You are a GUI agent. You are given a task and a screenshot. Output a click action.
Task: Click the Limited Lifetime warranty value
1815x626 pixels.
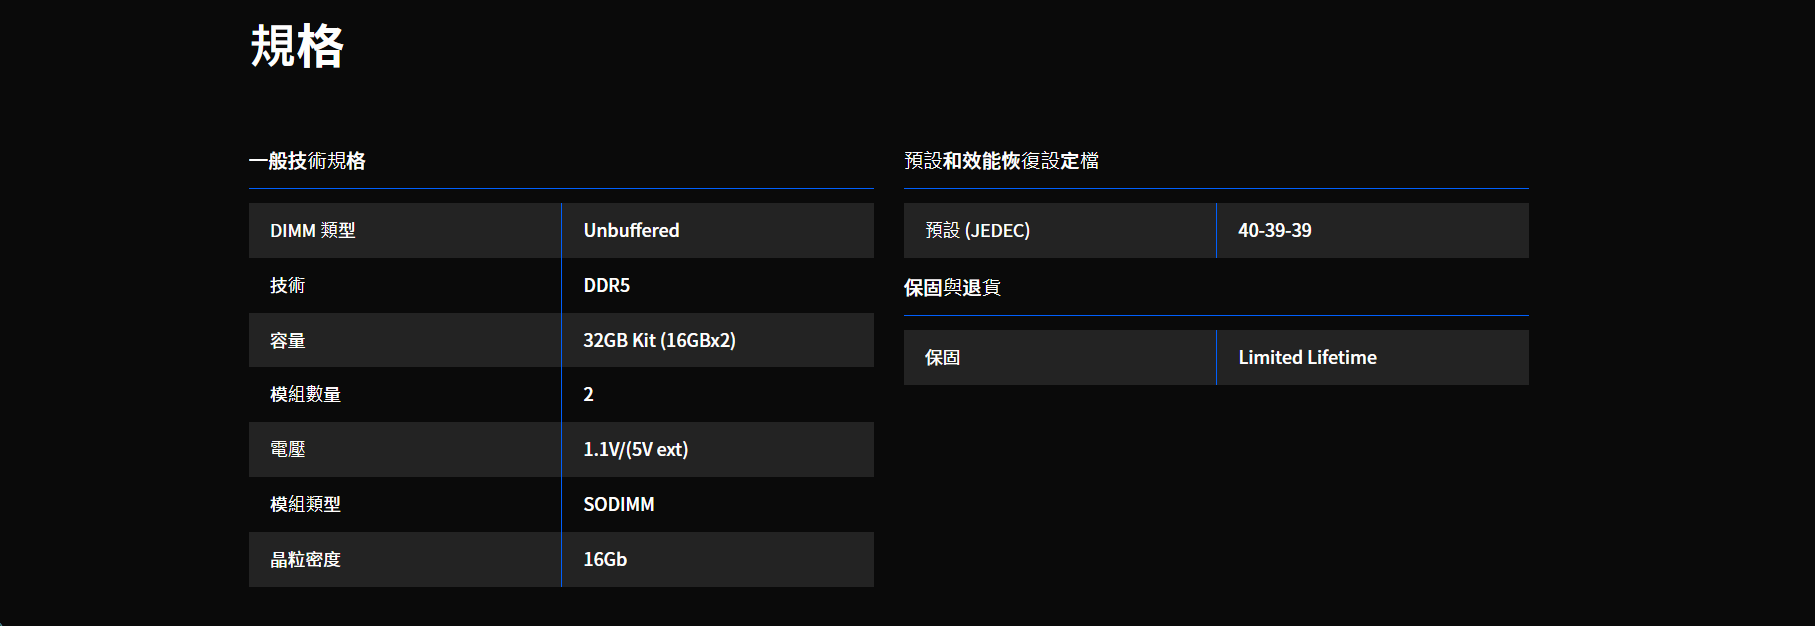tap(1308, 358)
